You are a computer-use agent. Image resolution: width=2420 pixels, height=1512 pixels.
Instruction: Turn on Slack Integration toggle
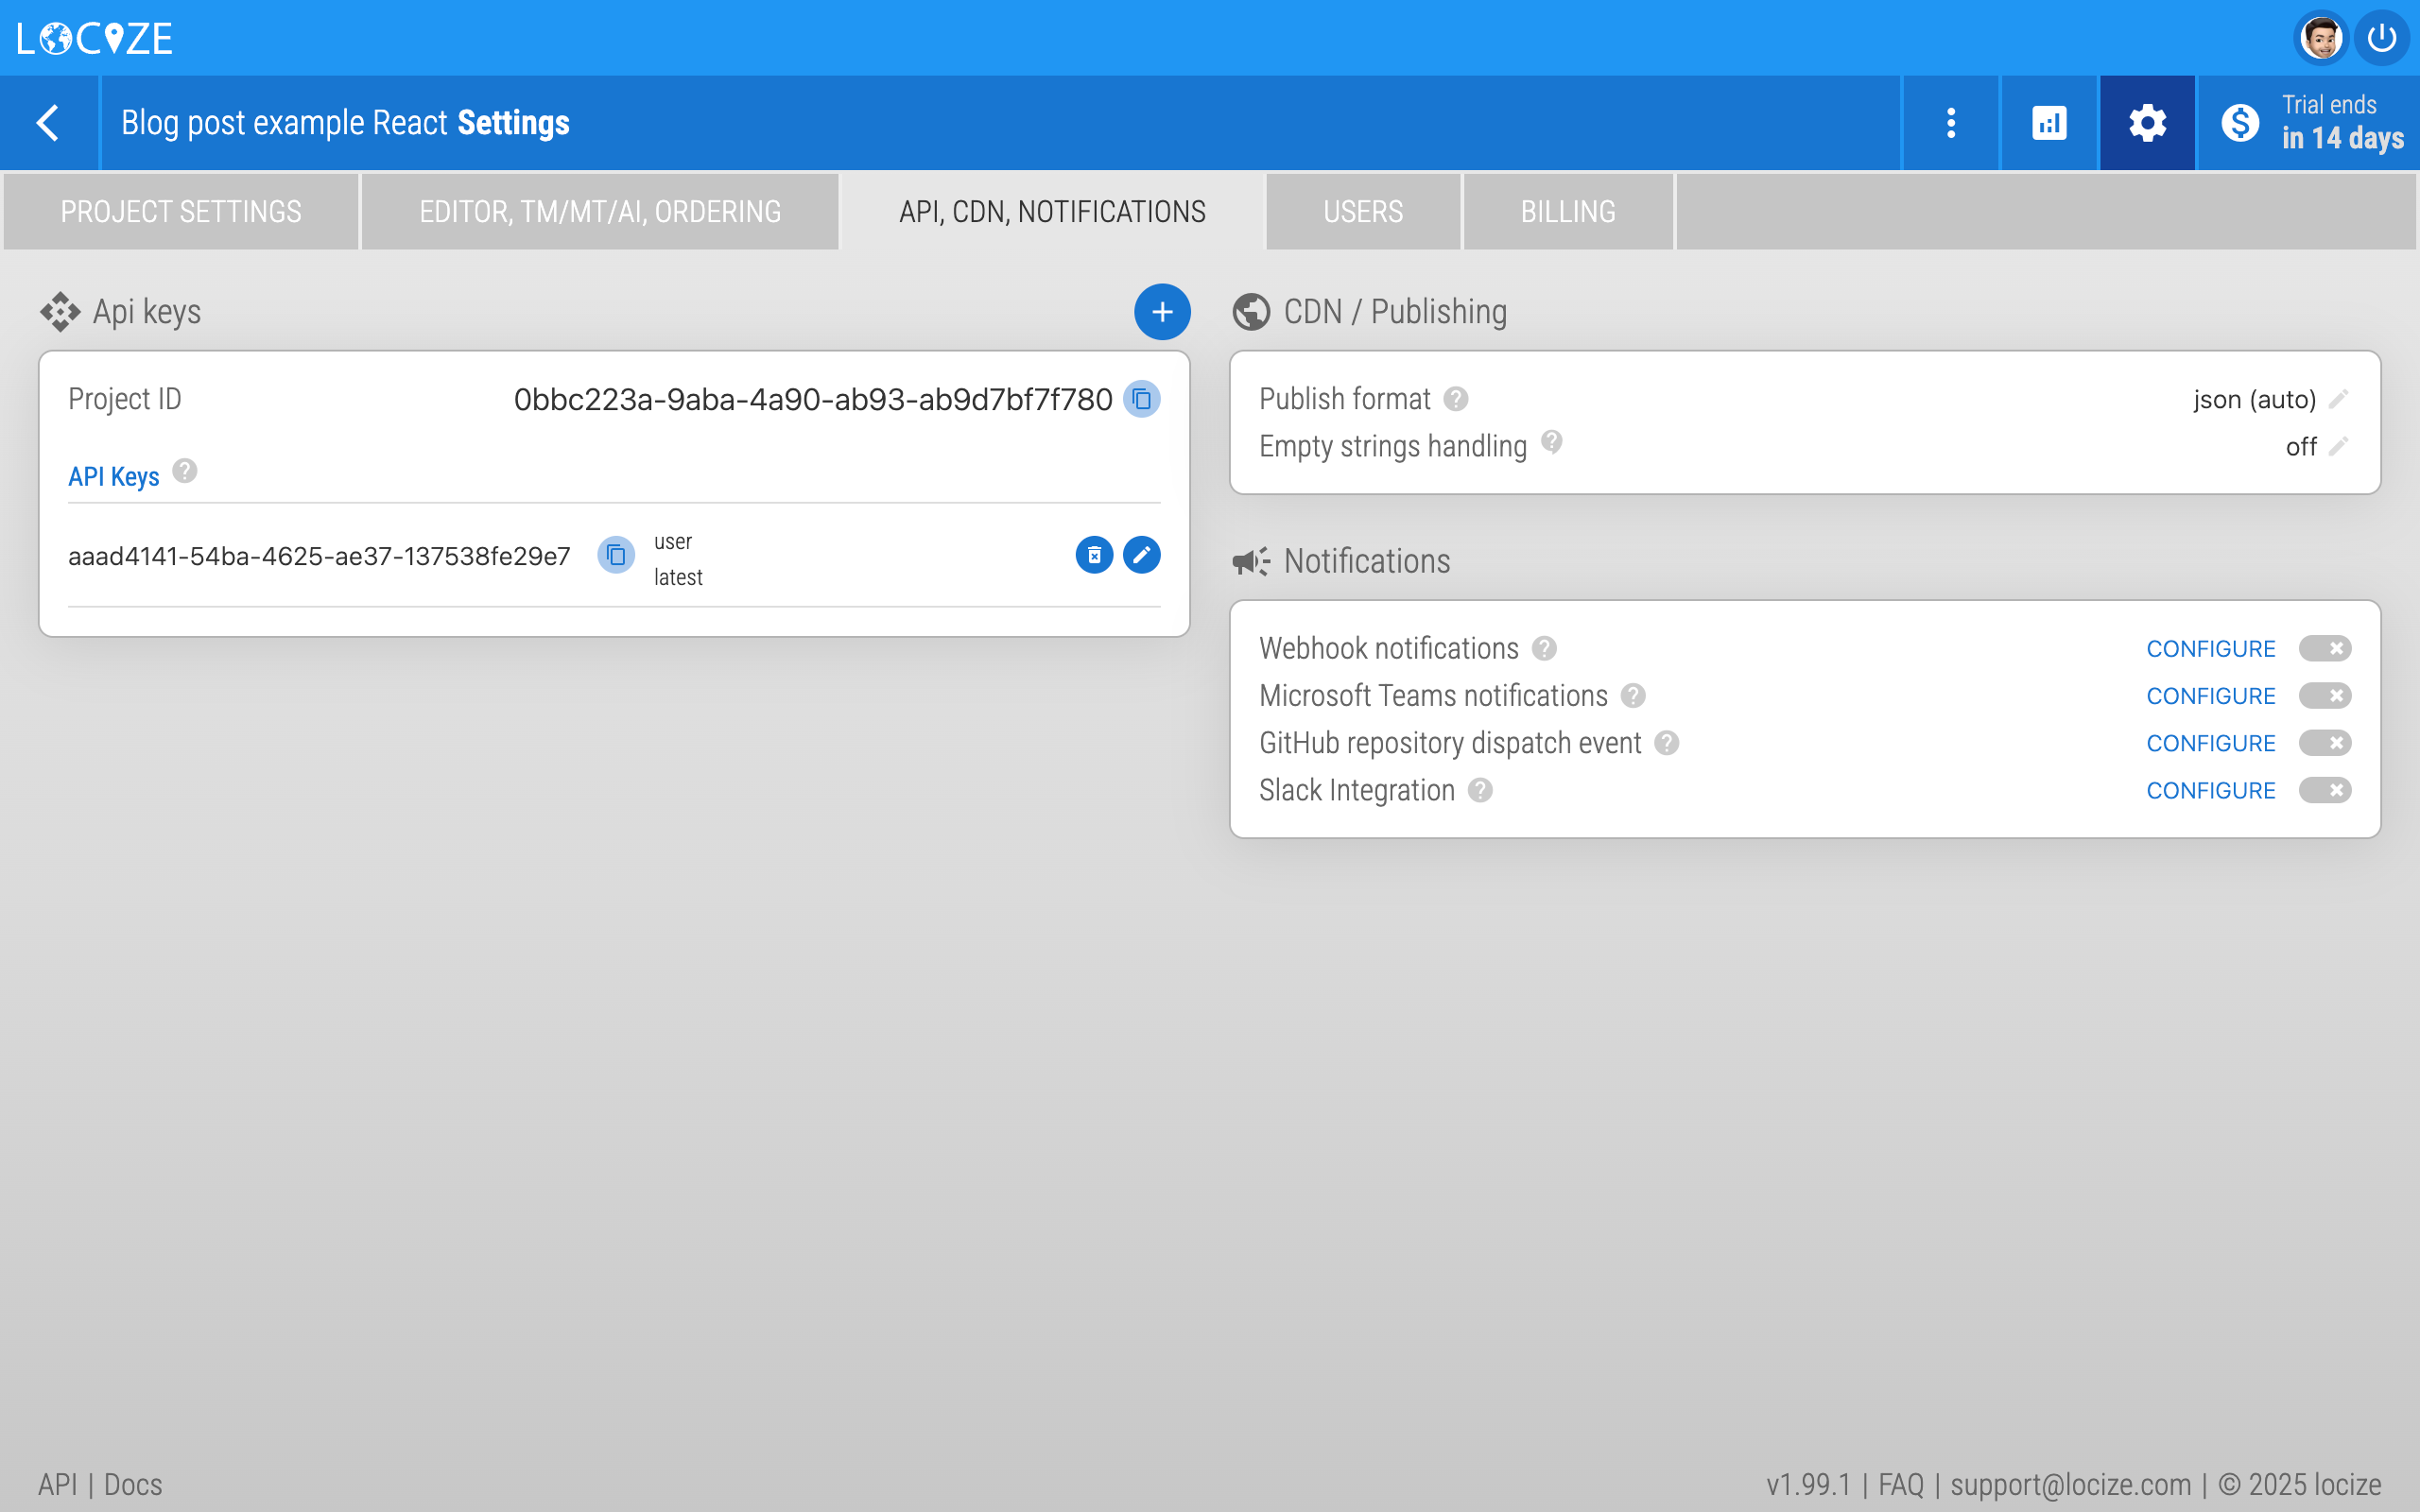(x=2324, y=791)
